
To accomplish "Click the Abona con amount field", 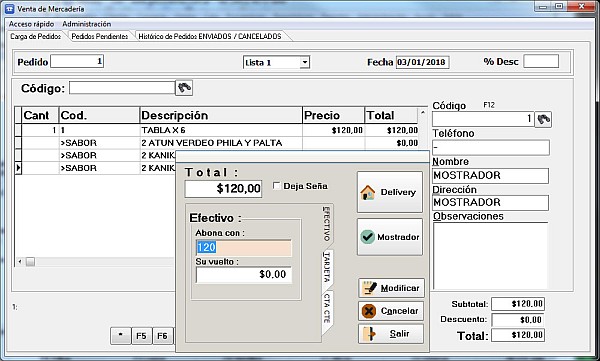I will click(x=243, y=248).
